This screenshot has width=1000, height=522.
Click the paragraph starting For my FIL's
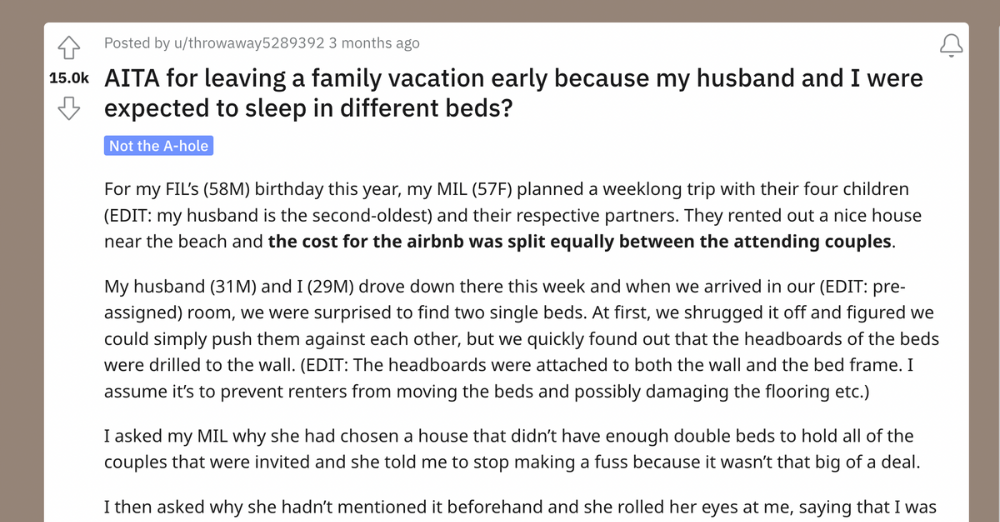coord(513,215)
